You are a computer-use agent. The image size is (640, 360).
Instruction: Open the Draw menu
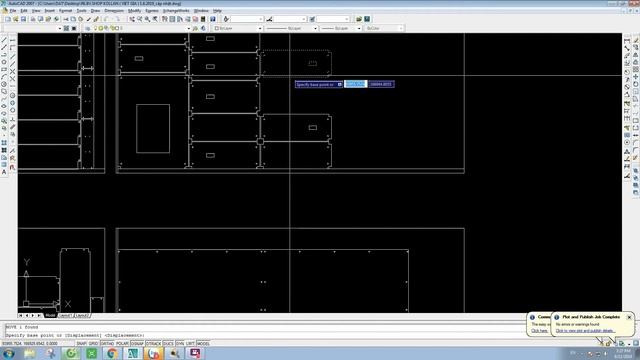[95, 11]
